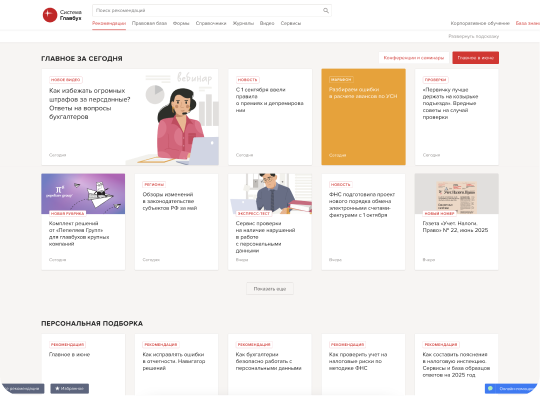Switch to the Правовая база tab
The width and height of the screenshot is (540, 396).
149,23
